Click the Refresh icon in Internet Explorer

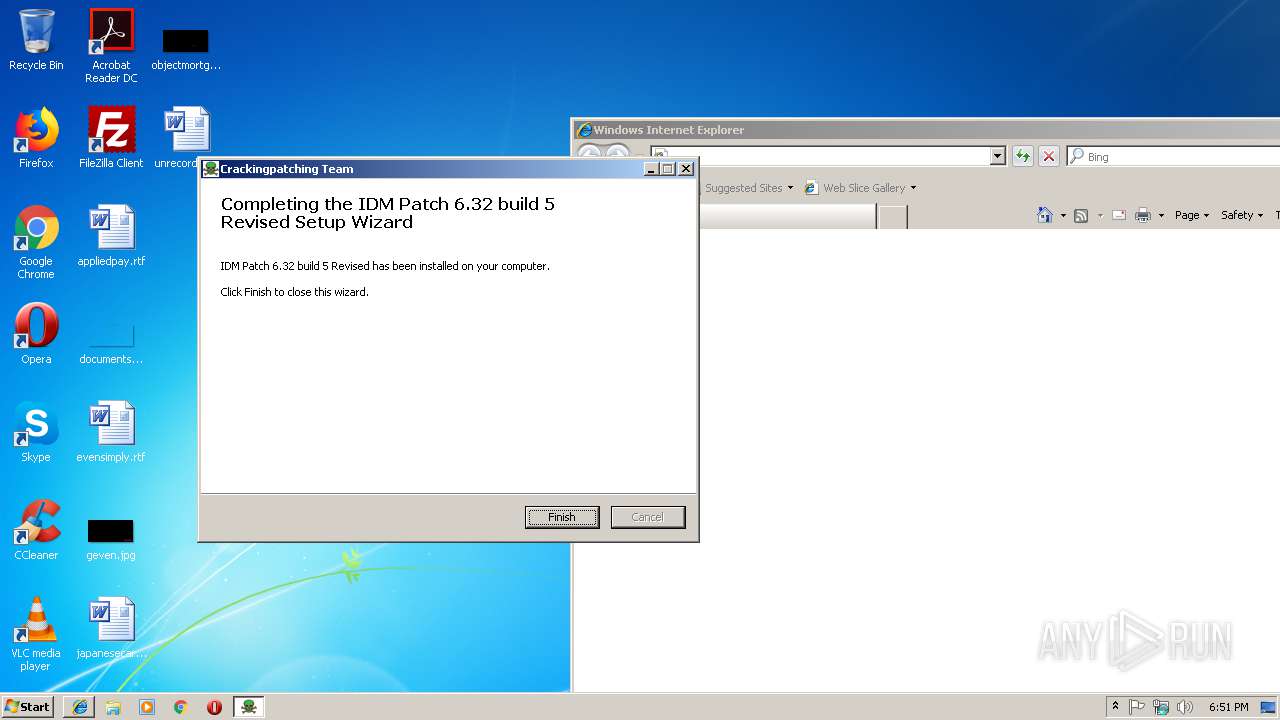pos(1022,156)
